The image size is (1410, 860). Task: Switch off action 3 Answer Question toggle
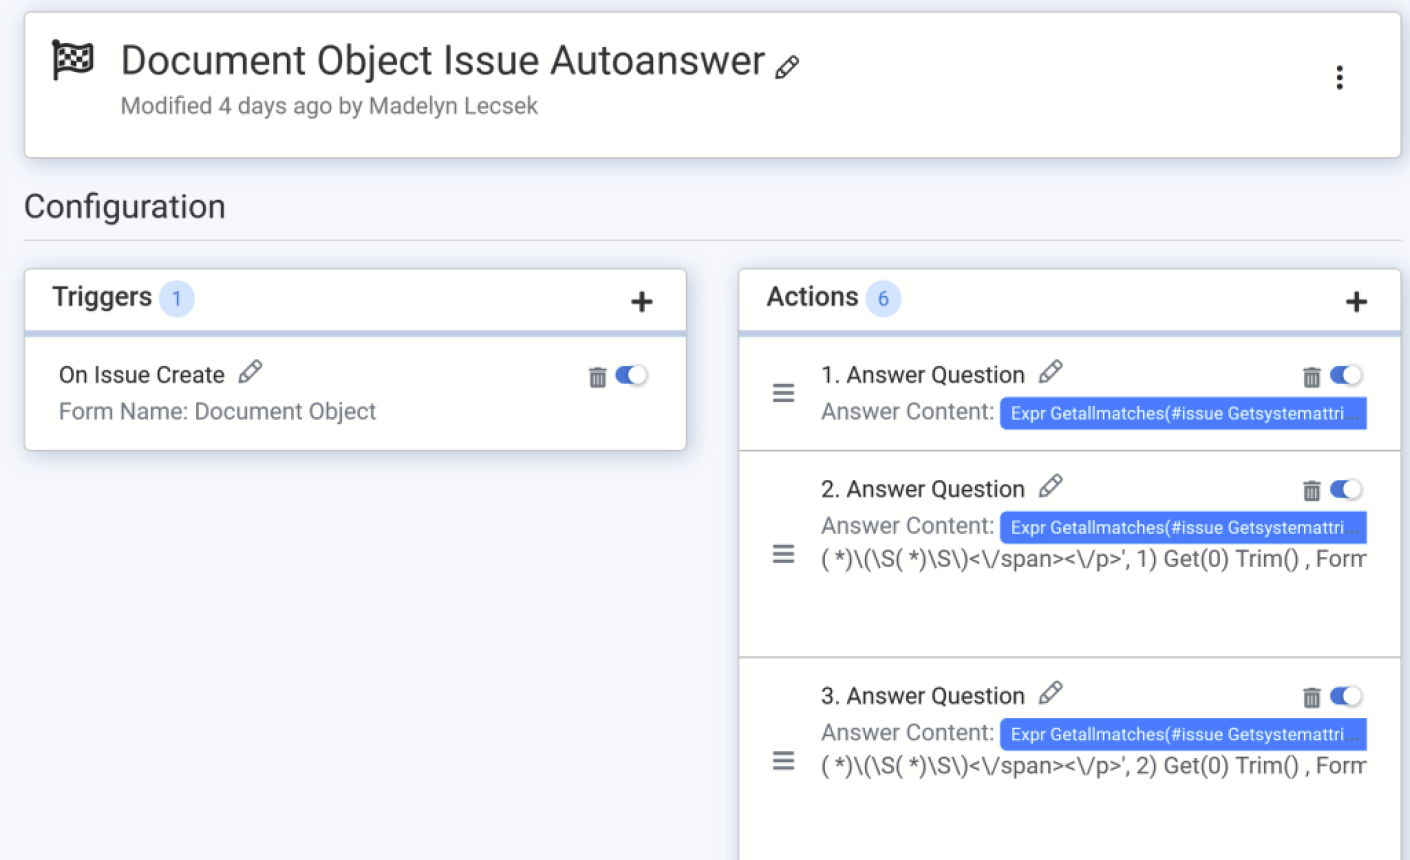(x=1346, y=696)
